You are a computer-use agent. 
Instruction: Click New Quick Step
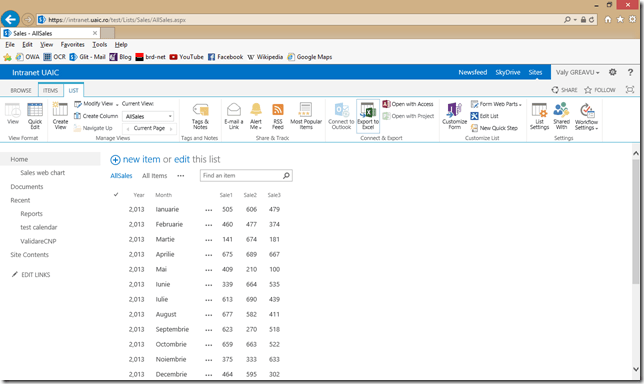click(x=494, y=128)
